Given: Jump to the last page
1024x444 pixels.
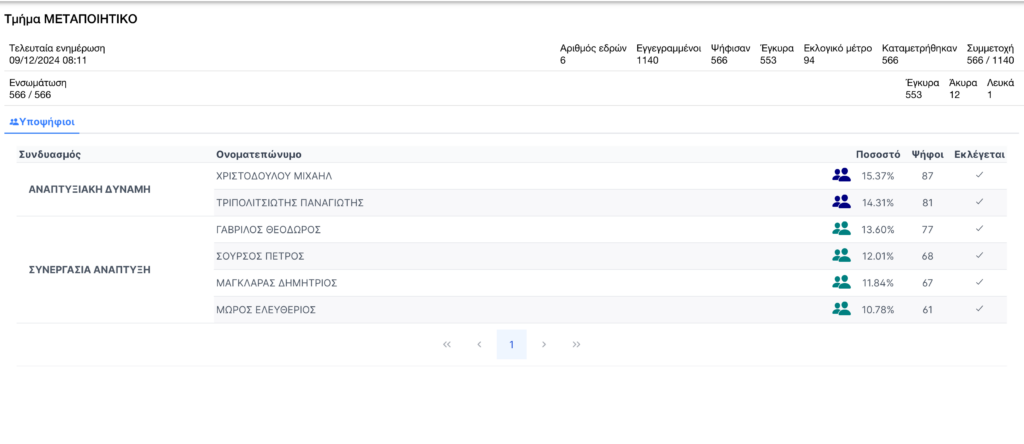Looking at the screenshot, I should 577,345.
